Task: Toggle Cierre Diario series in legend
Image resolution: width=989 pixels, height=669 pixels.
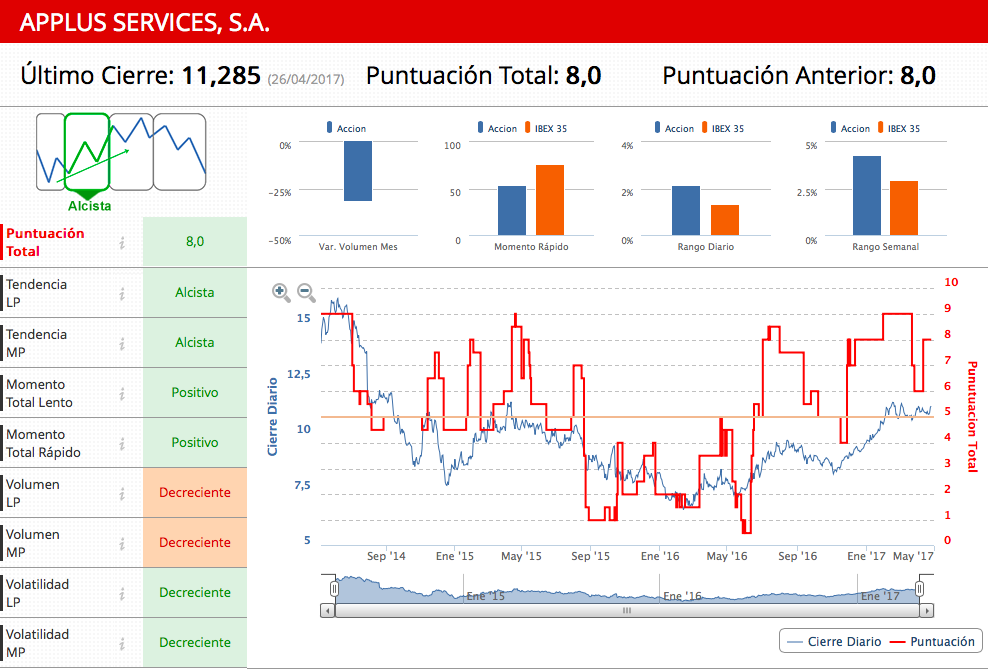Action: tap(834, 641)
